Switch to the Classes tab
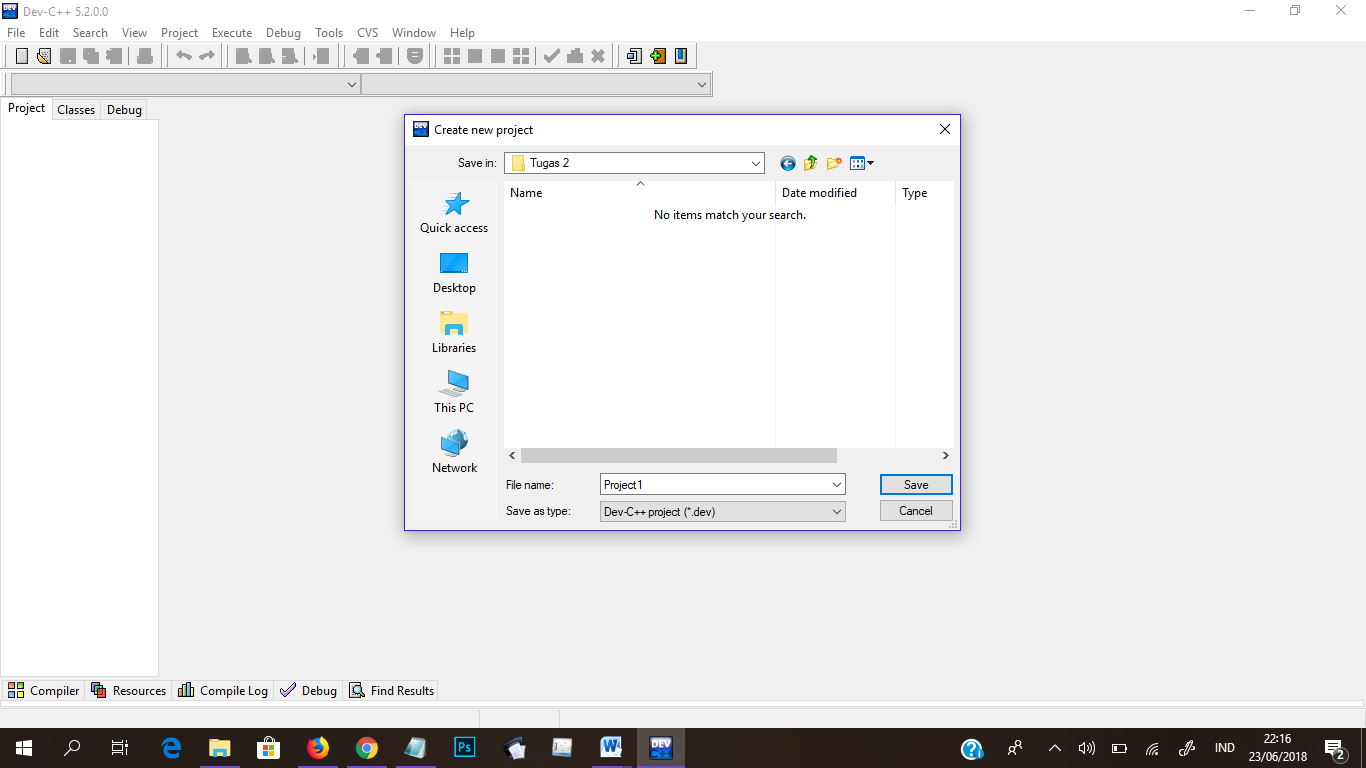 (x=76, y=110)
